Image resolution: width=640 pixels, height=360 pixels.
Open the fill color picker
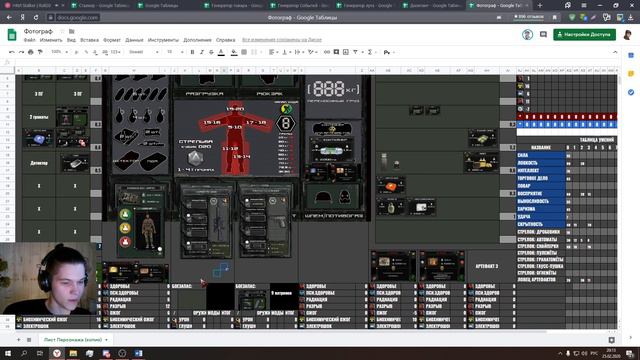(x=234, y=52)
